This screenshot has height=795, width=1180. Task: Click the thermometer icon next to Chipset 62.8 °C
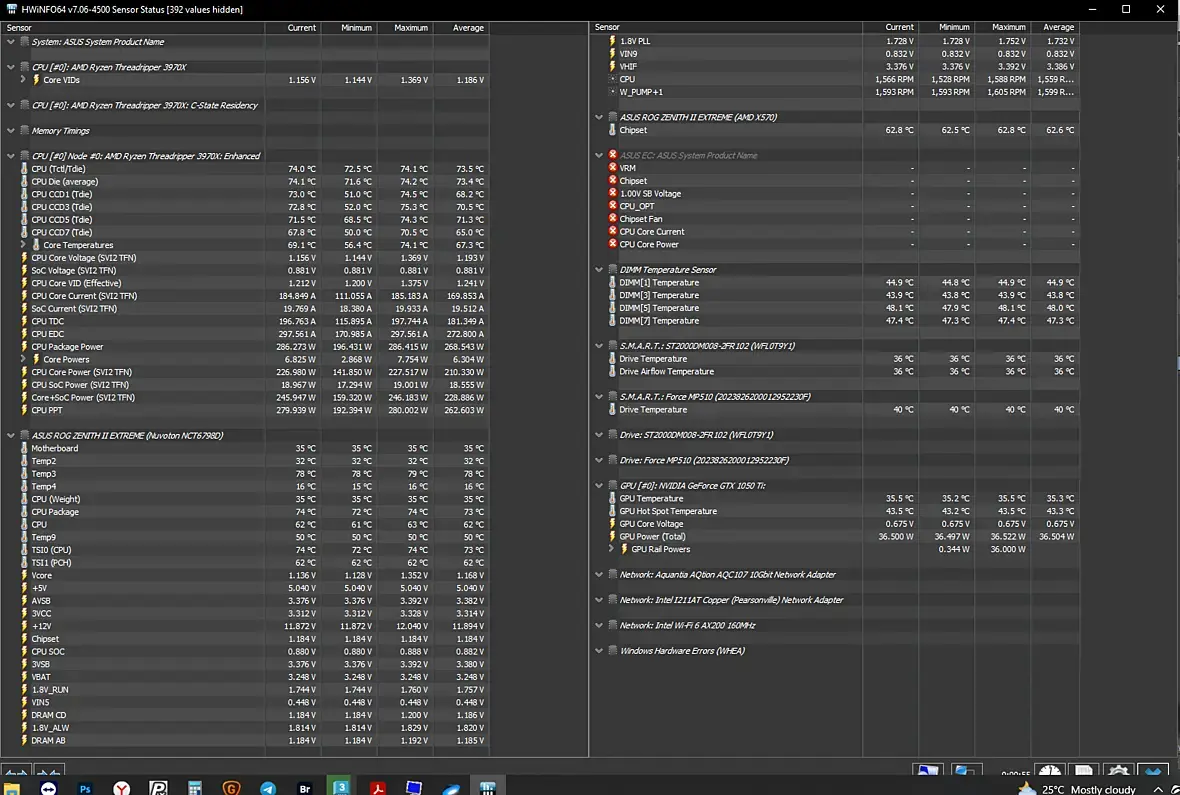tap(612, 130)
